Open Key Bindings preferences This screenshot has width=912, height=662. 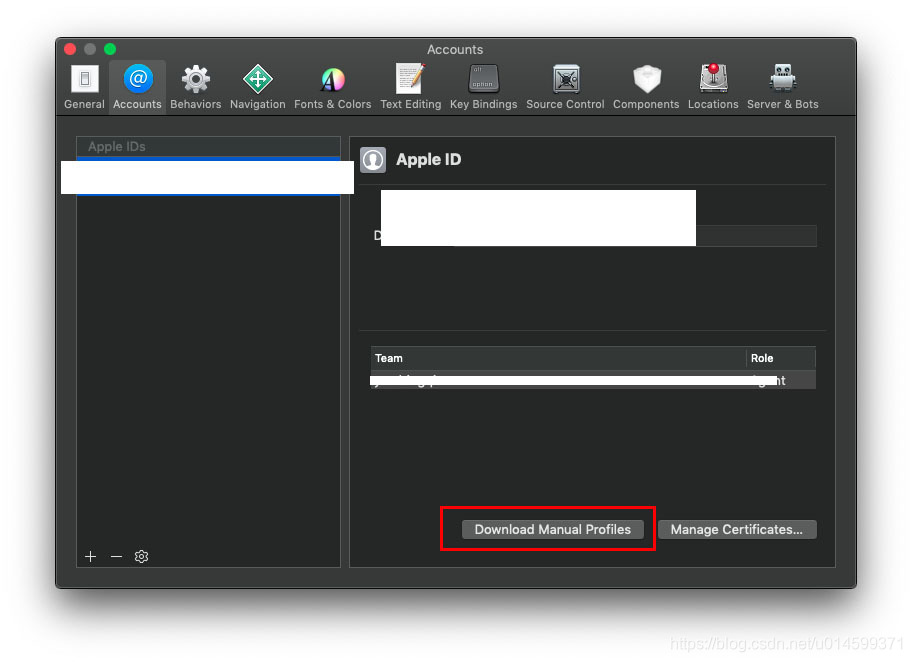(x=483, y=87)
